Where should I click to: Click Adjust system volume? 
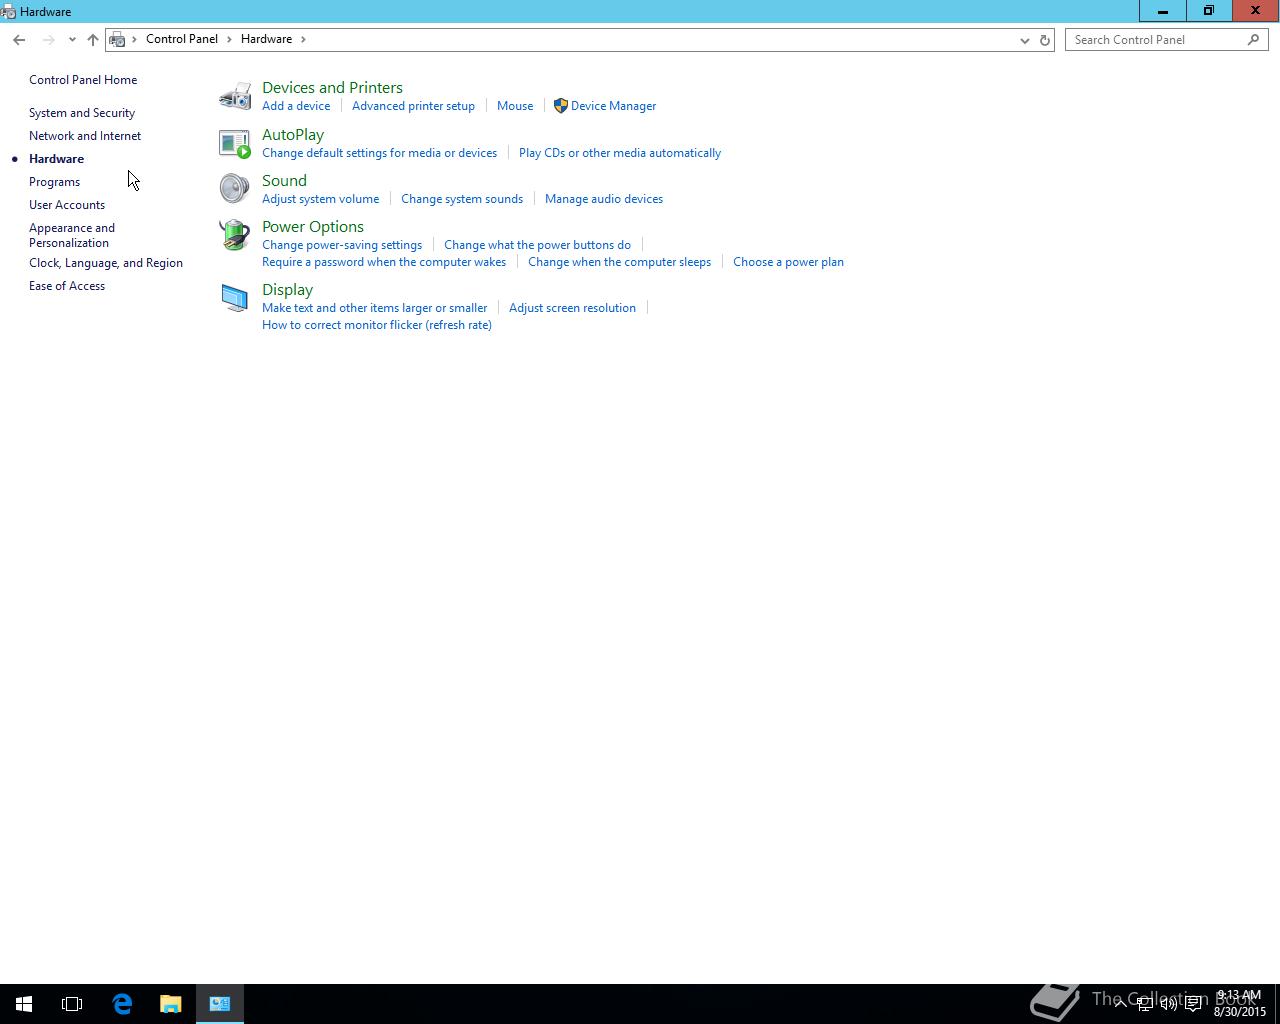(x=320, y=199)
